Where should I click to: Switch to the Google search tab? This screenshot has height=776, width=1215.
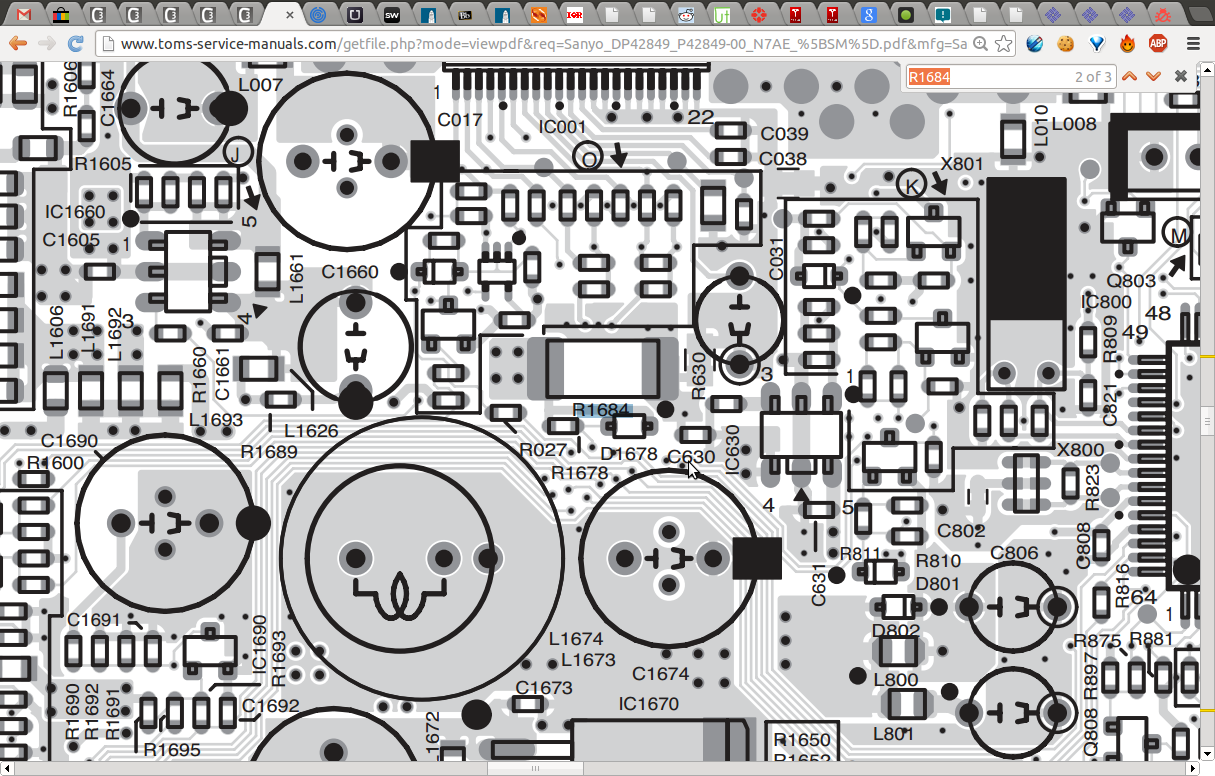click(870, 15)
